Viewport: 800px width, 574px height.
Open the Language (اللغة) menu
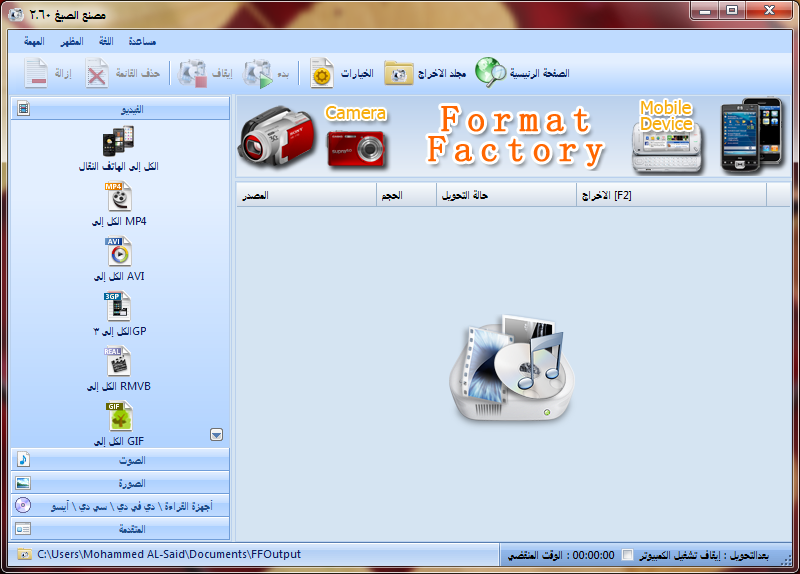(x=106, y=41)
